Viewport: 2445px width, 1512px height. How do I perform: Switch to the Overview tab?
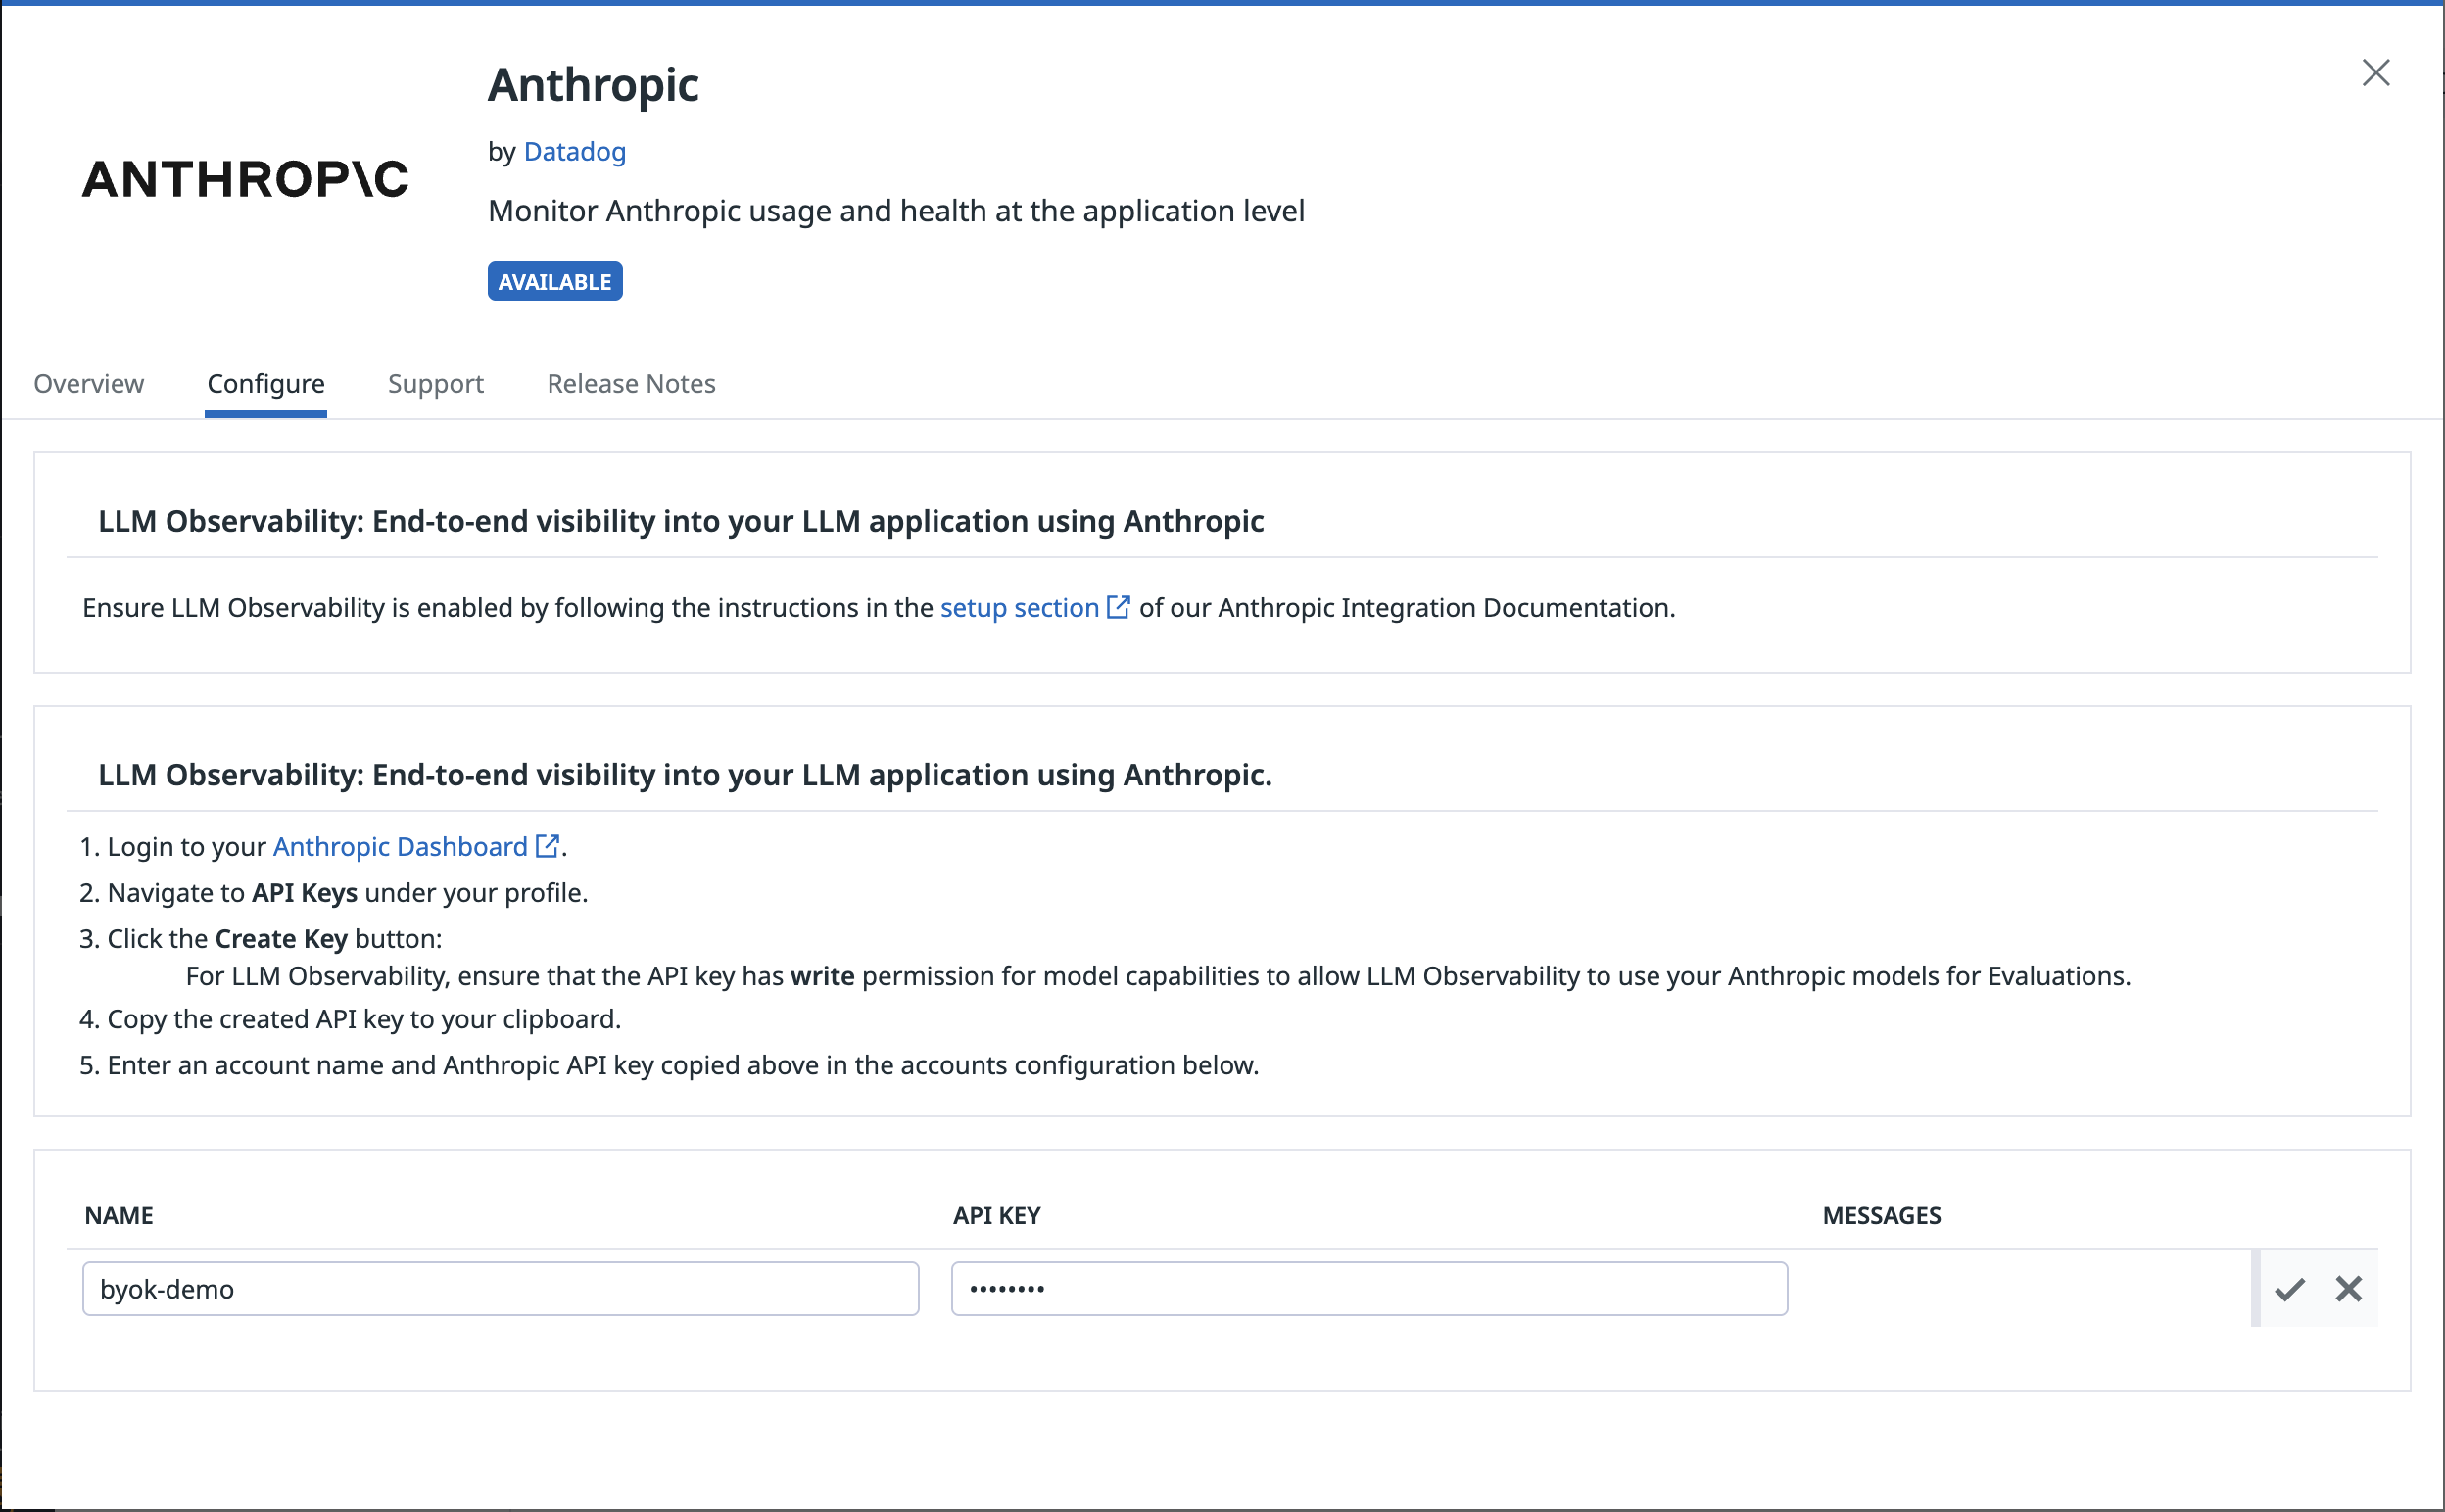tap(89, 384)
